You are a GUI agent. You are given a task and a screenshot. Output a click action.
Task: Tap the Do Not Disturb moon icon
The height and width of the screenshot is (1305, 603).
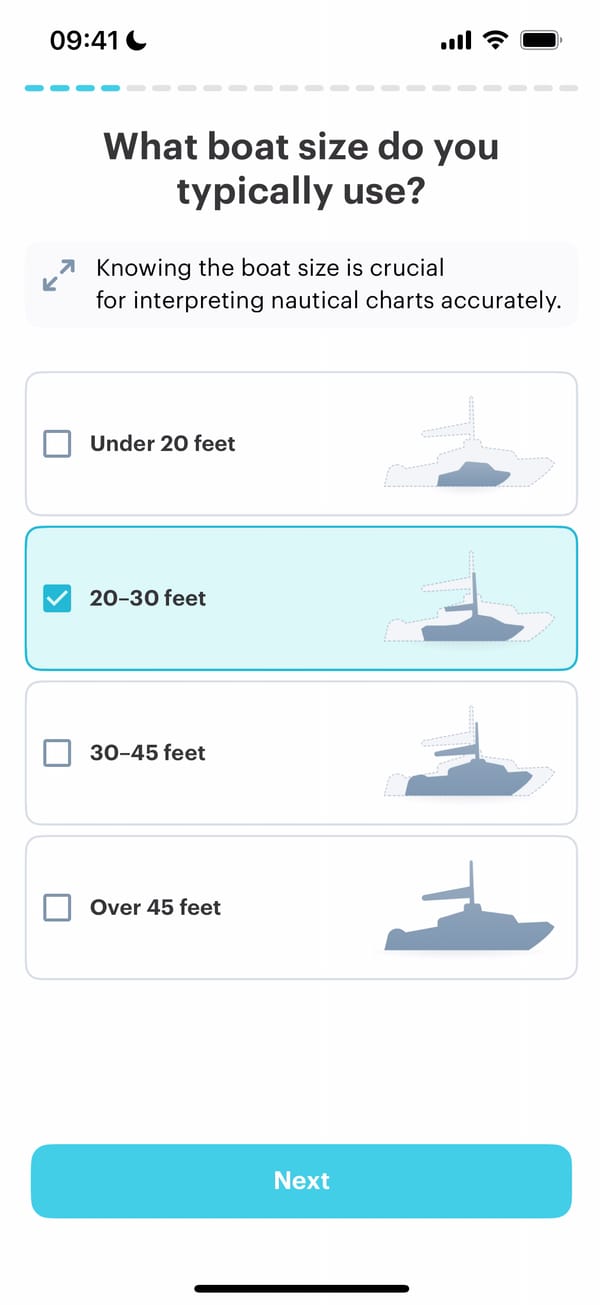[x=137, y=40]
